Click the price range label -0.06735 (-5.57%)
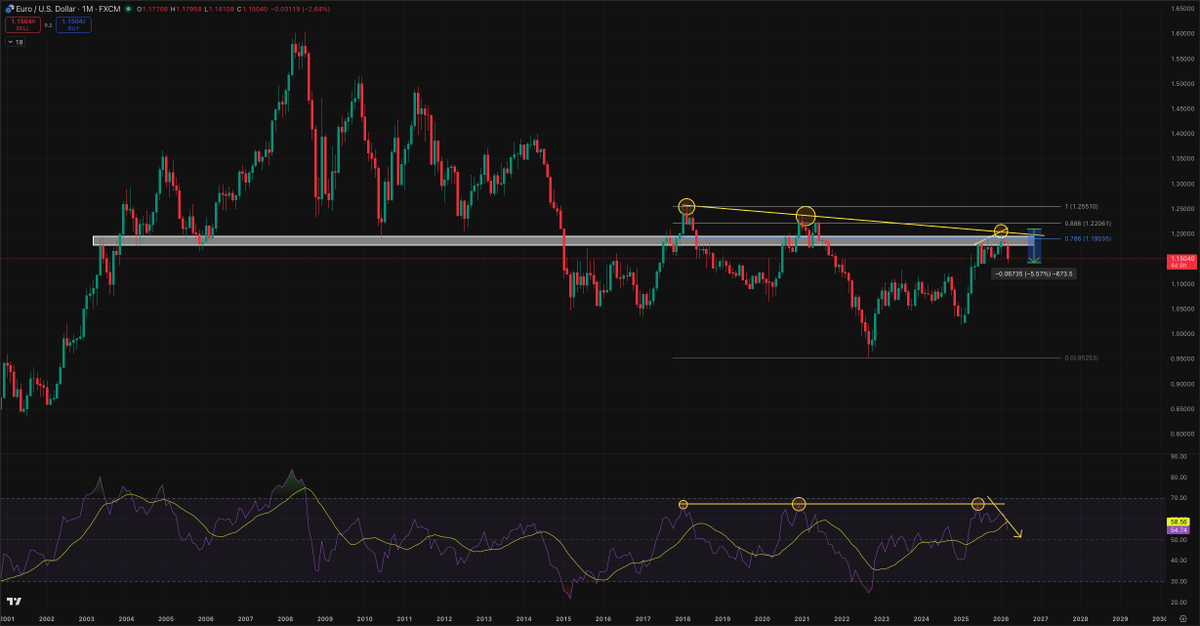The width and height of the screenshot is (1200, 626). (x=1033, y=272)
